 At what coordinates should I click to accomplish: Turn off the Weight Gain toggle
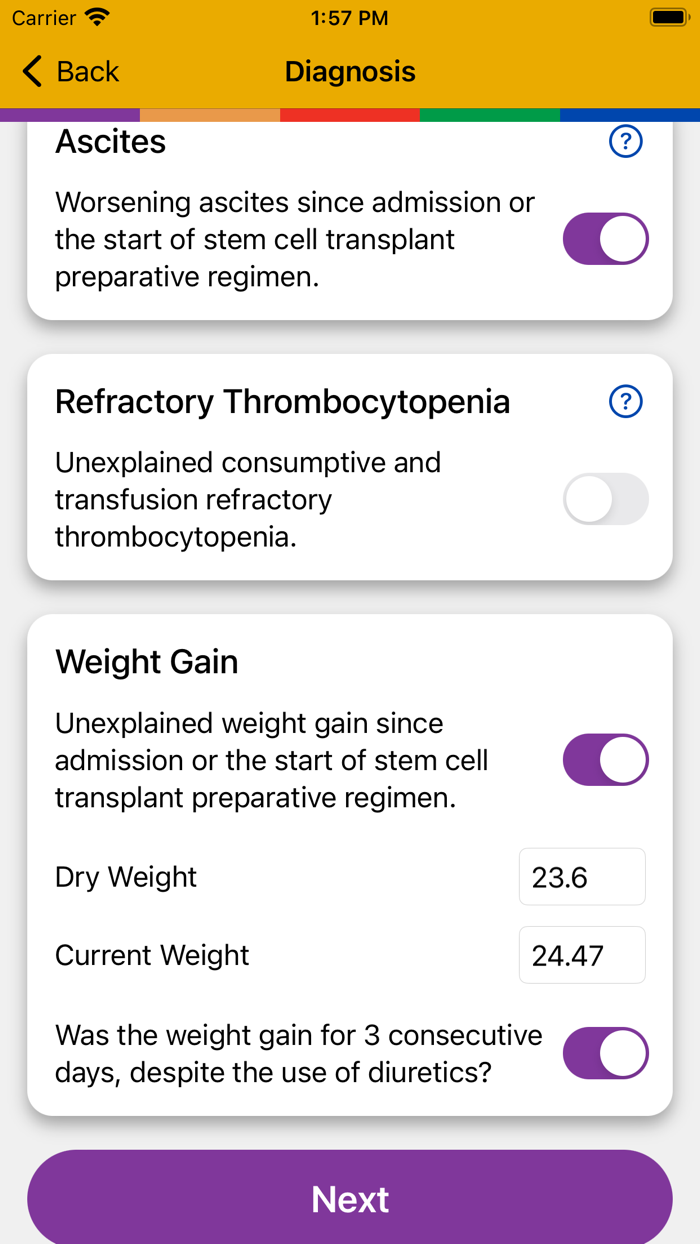pyautogui.click(x=605, y=759)
